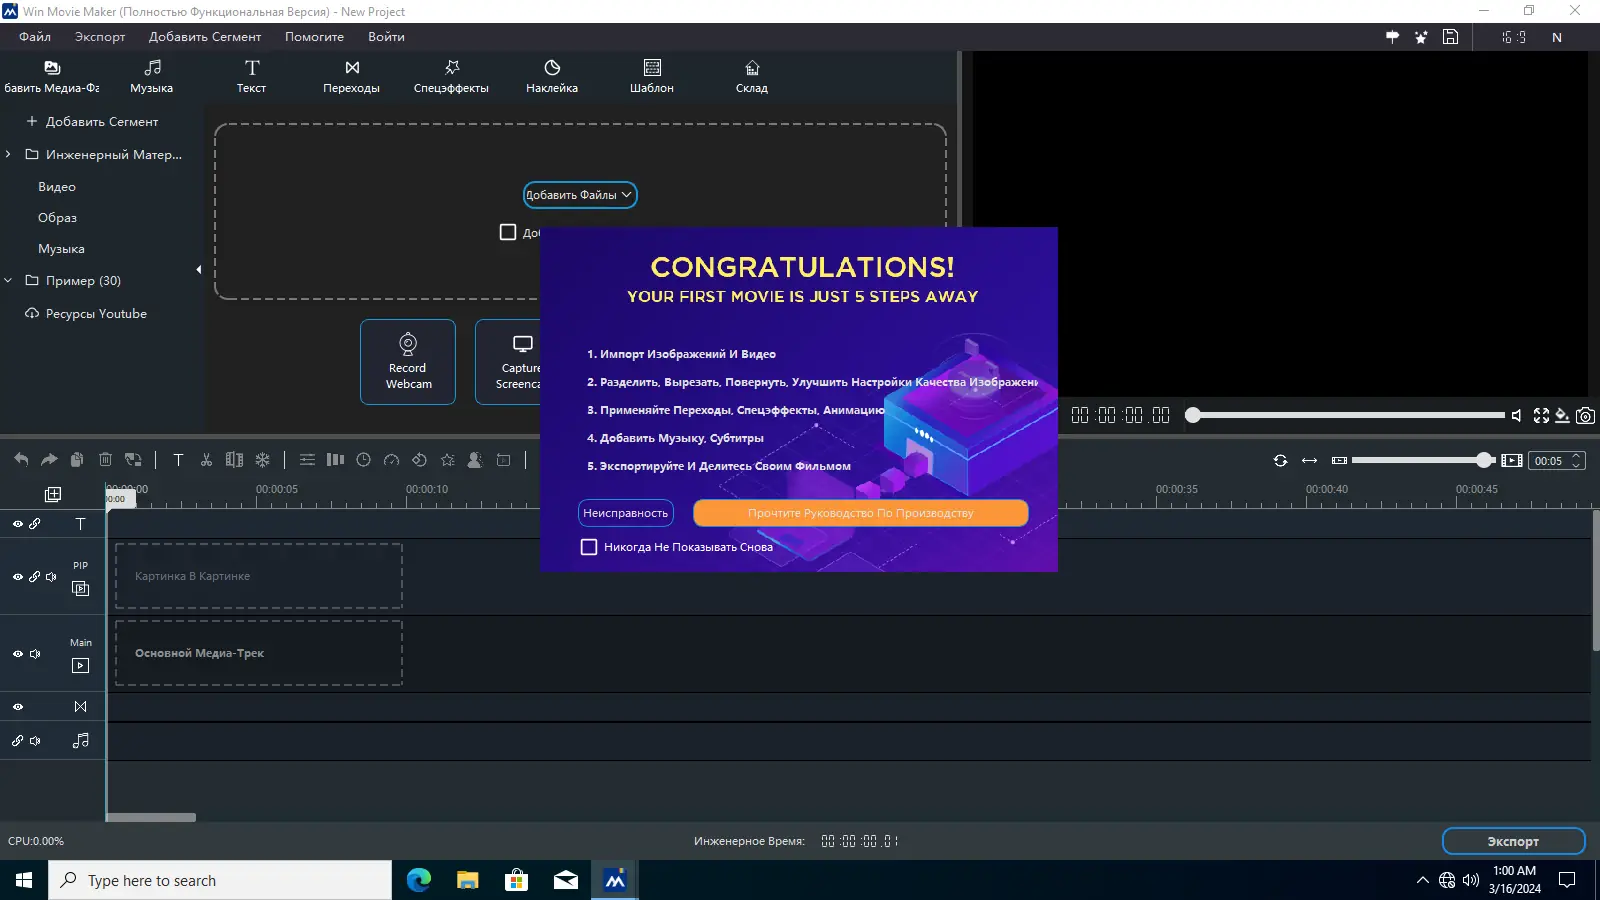Collapse the left panel with the triangle arrow
This screenshot has height=900, width=1600.
click(x=199, y=269)
